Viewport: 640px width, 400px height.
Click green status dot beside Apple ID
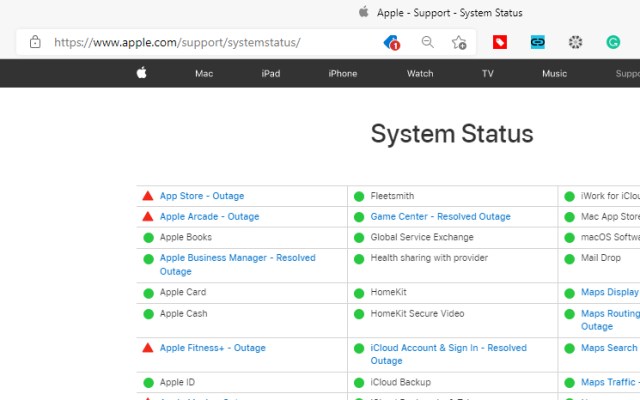click(x=149, y=382)
